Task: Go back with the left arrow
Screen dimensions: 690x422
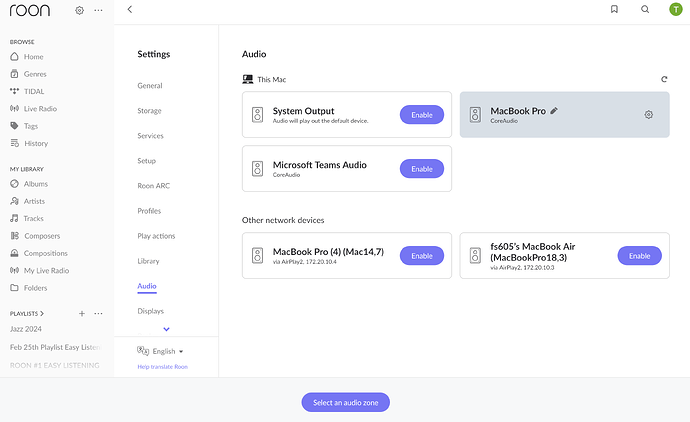Action: pyautogui.click(x=129, y=9)
